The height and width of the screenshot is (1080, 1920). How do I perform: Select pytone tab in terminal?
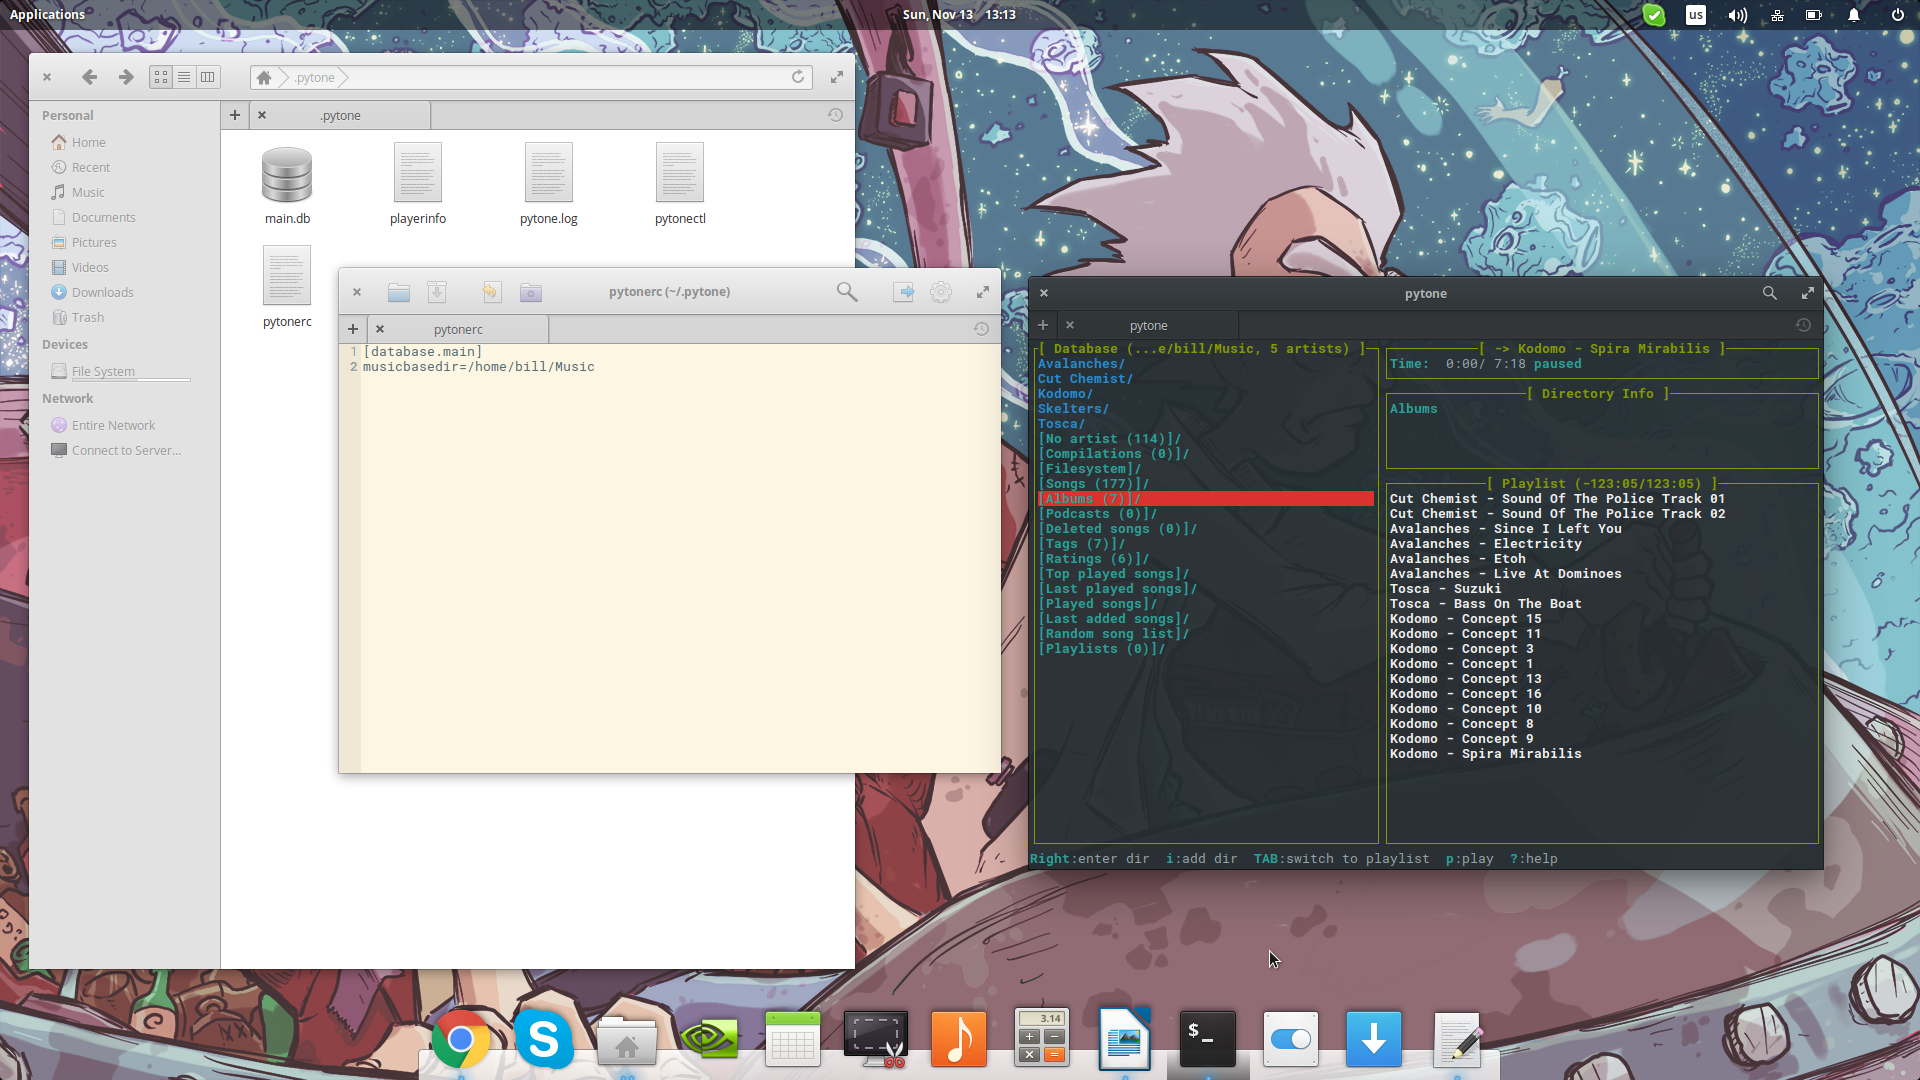click(x=1148, y=325)
